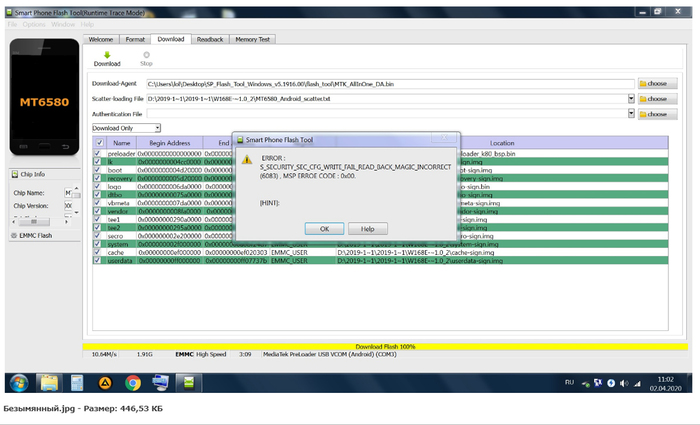This screenshot has width=700, height=425.
Task: Click the Name column header
Action: click(x=121, y=143)
